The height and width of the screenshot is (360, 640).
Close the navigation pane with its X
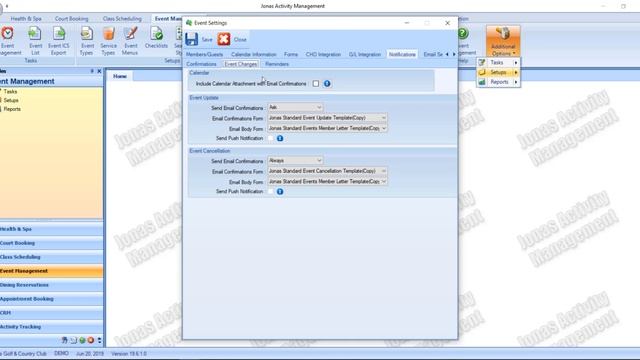tap(99, 71)
